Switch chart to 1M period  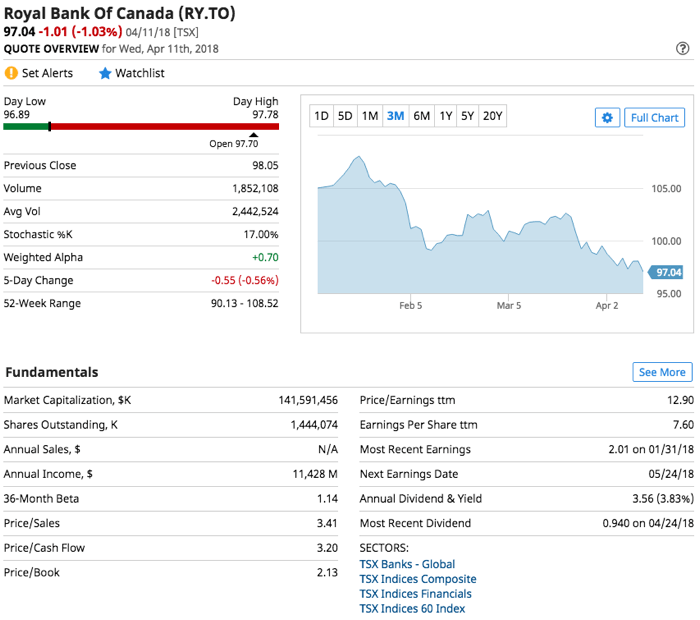(370, 116)
